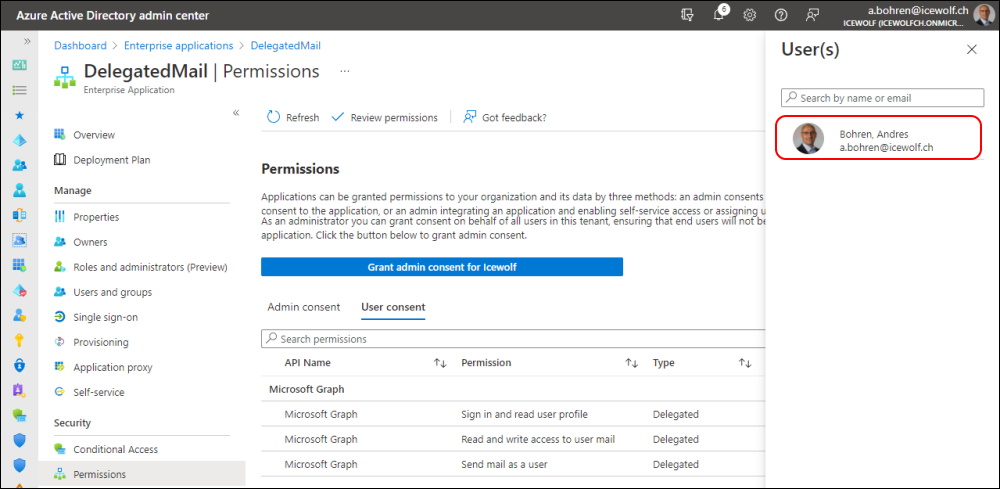Open the notifications bell icon
This screenshot has width=1000, height=489.
pyautogui.click(x=719, y=15)
